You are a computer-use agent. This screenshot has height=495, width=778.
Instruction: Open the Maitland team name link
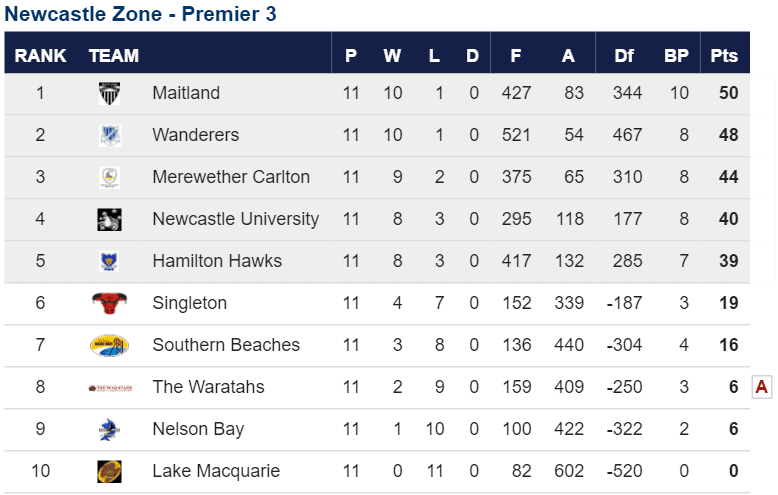tap(186, 93)
